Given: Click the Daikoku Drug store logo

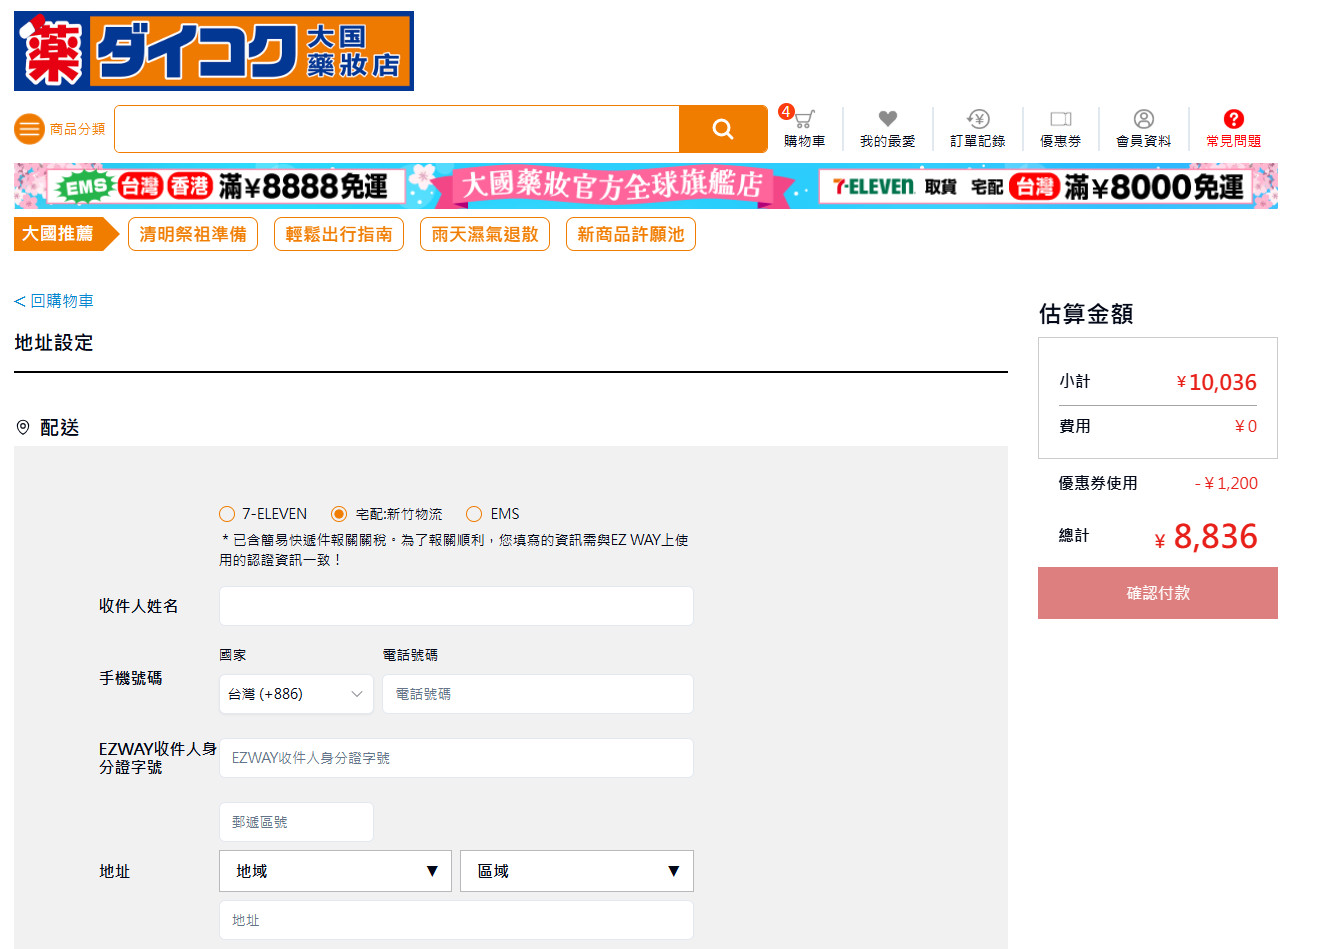Looking at the screenshot, I should point(214,51).
